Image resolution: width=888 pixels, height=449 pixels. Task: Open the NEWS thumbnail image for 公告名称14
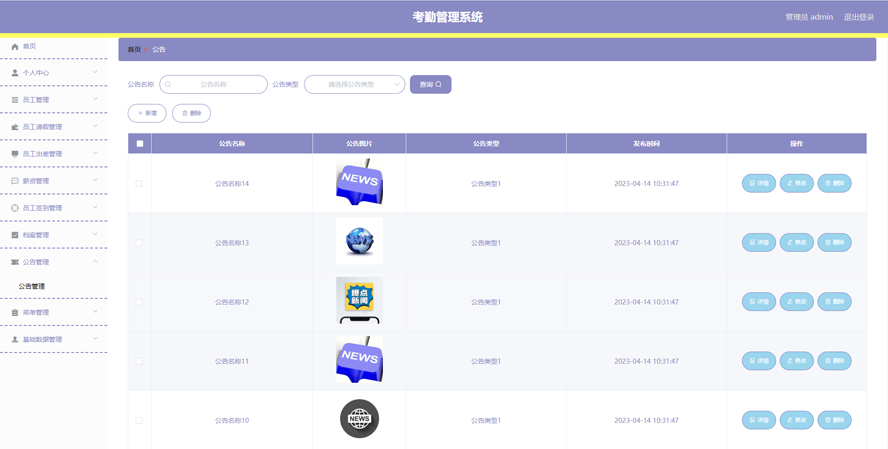click(359, 183)
